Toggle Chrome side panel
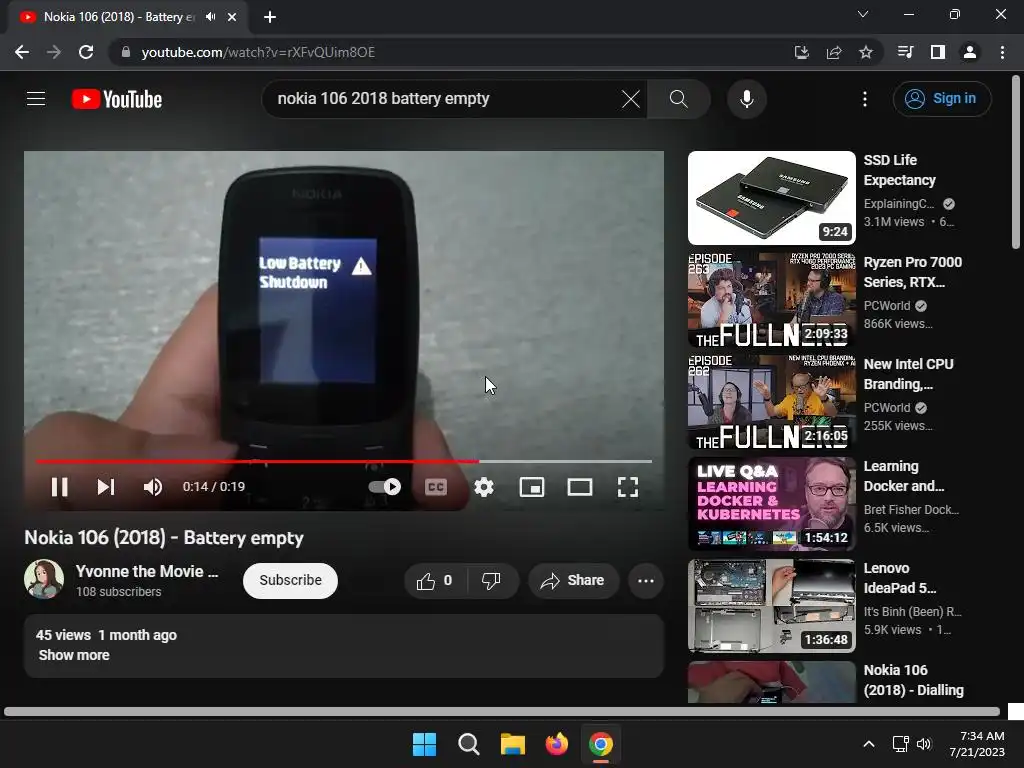Viewport: 1024px width, 768px height. (938, 52)
